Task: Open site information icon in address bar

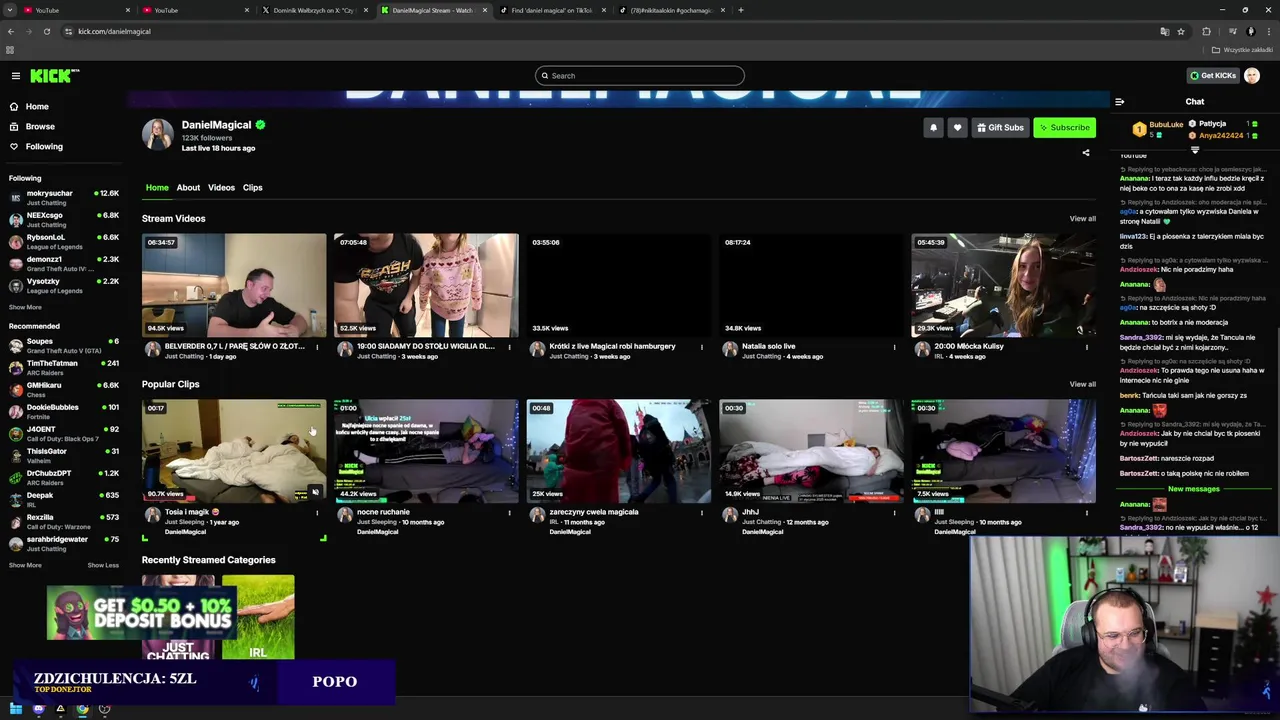Action: pos(68,31)
